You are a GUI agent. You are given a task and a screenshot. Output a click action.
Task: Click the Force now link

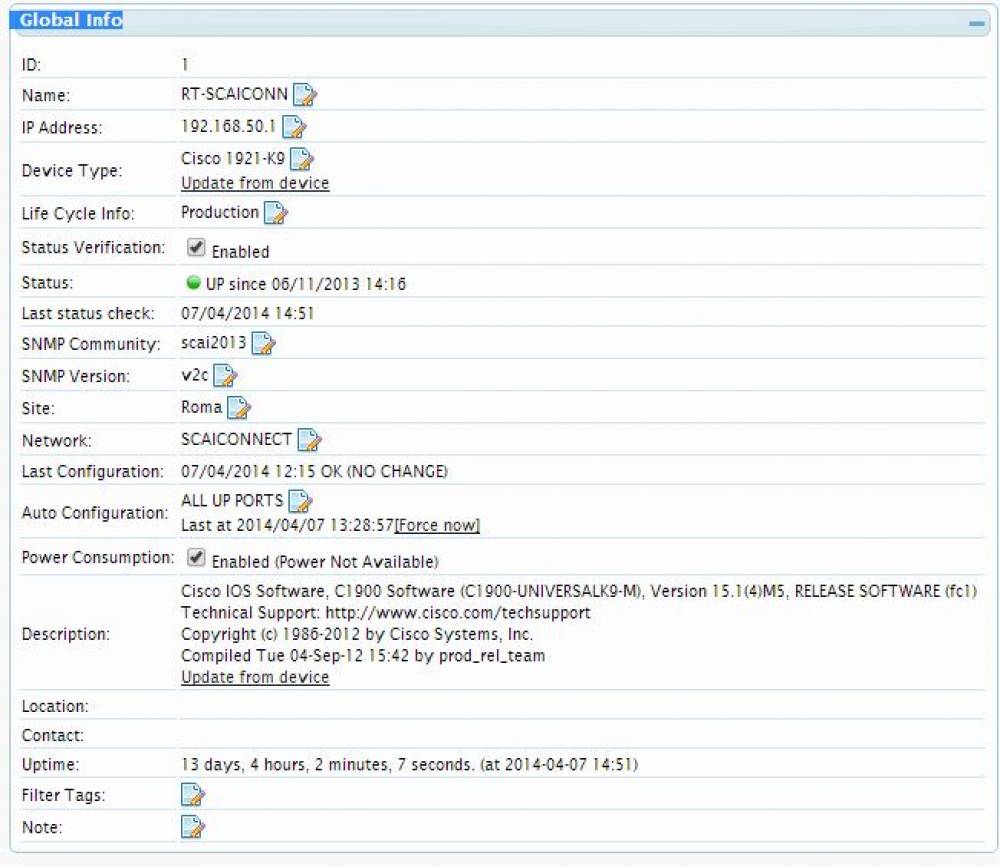[438, 525]
